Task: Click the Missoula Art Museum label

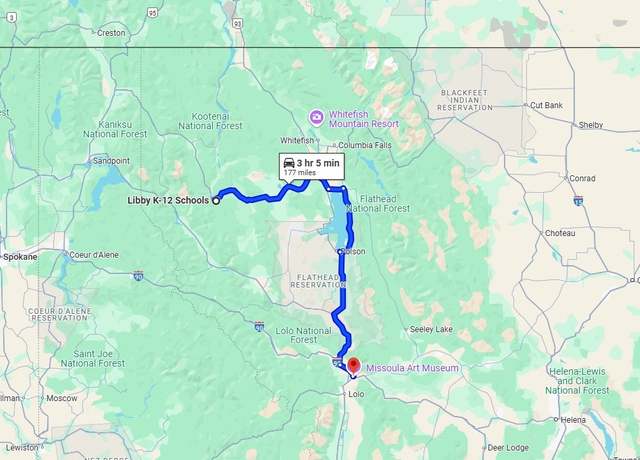Action: tap(412, 368)
